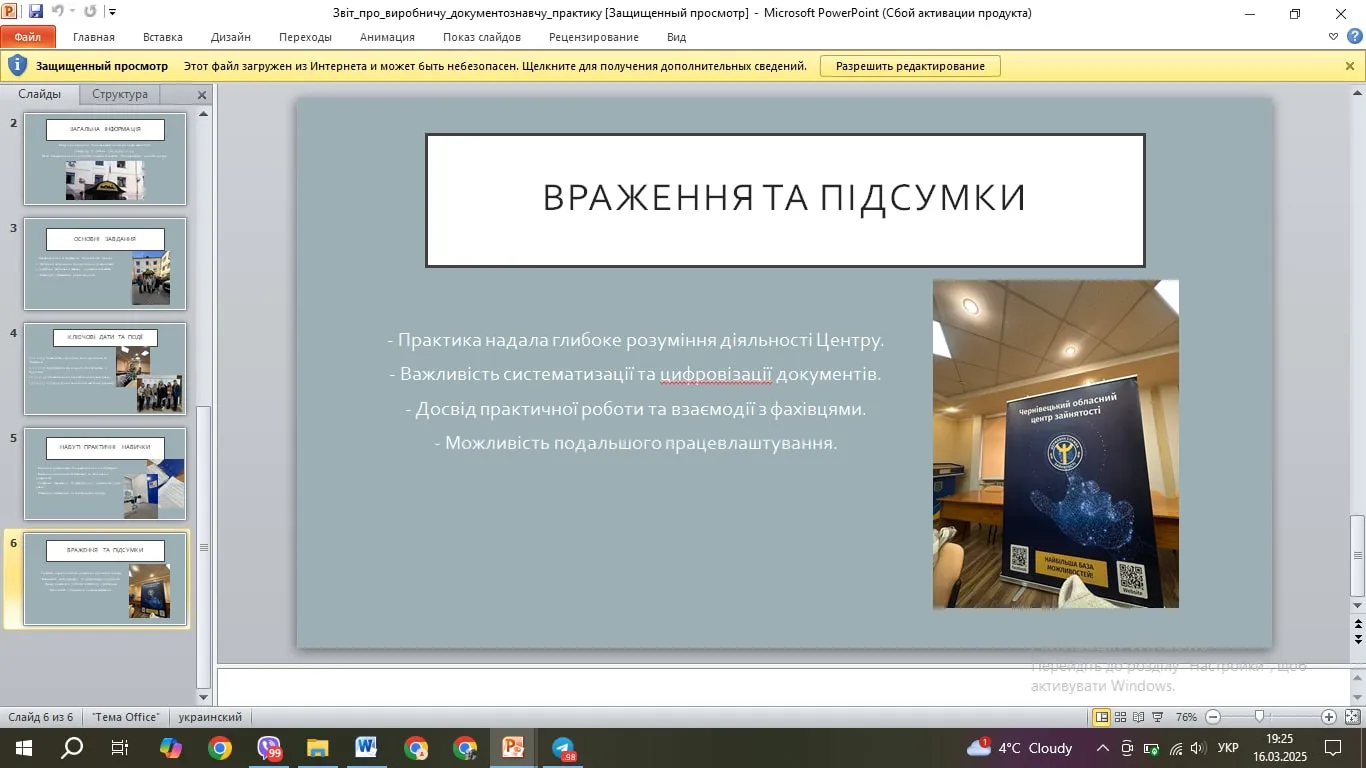Click the protected view message text for details
This screenshot has width=1366, height=768.
(495, 66)
